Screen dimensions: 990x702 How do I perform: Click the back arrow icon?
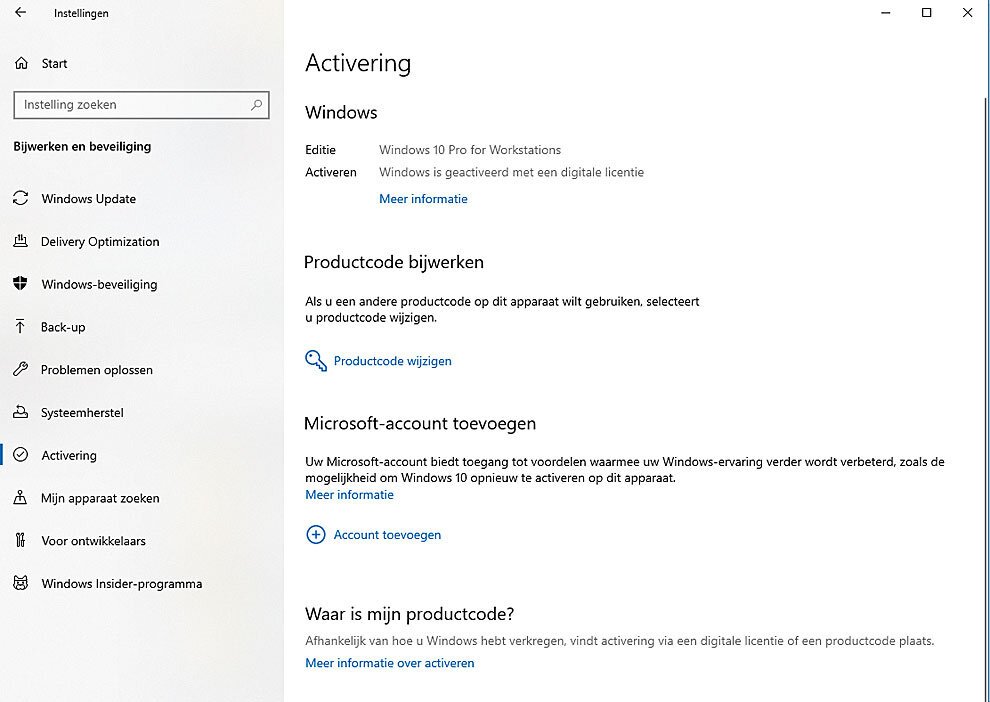point(20,13)
